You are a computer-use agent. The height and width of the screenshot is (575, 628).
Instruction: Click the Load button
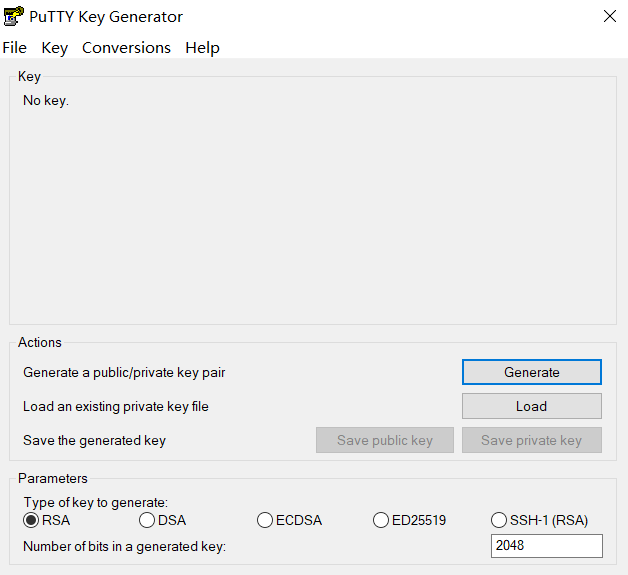click(531, 406)
